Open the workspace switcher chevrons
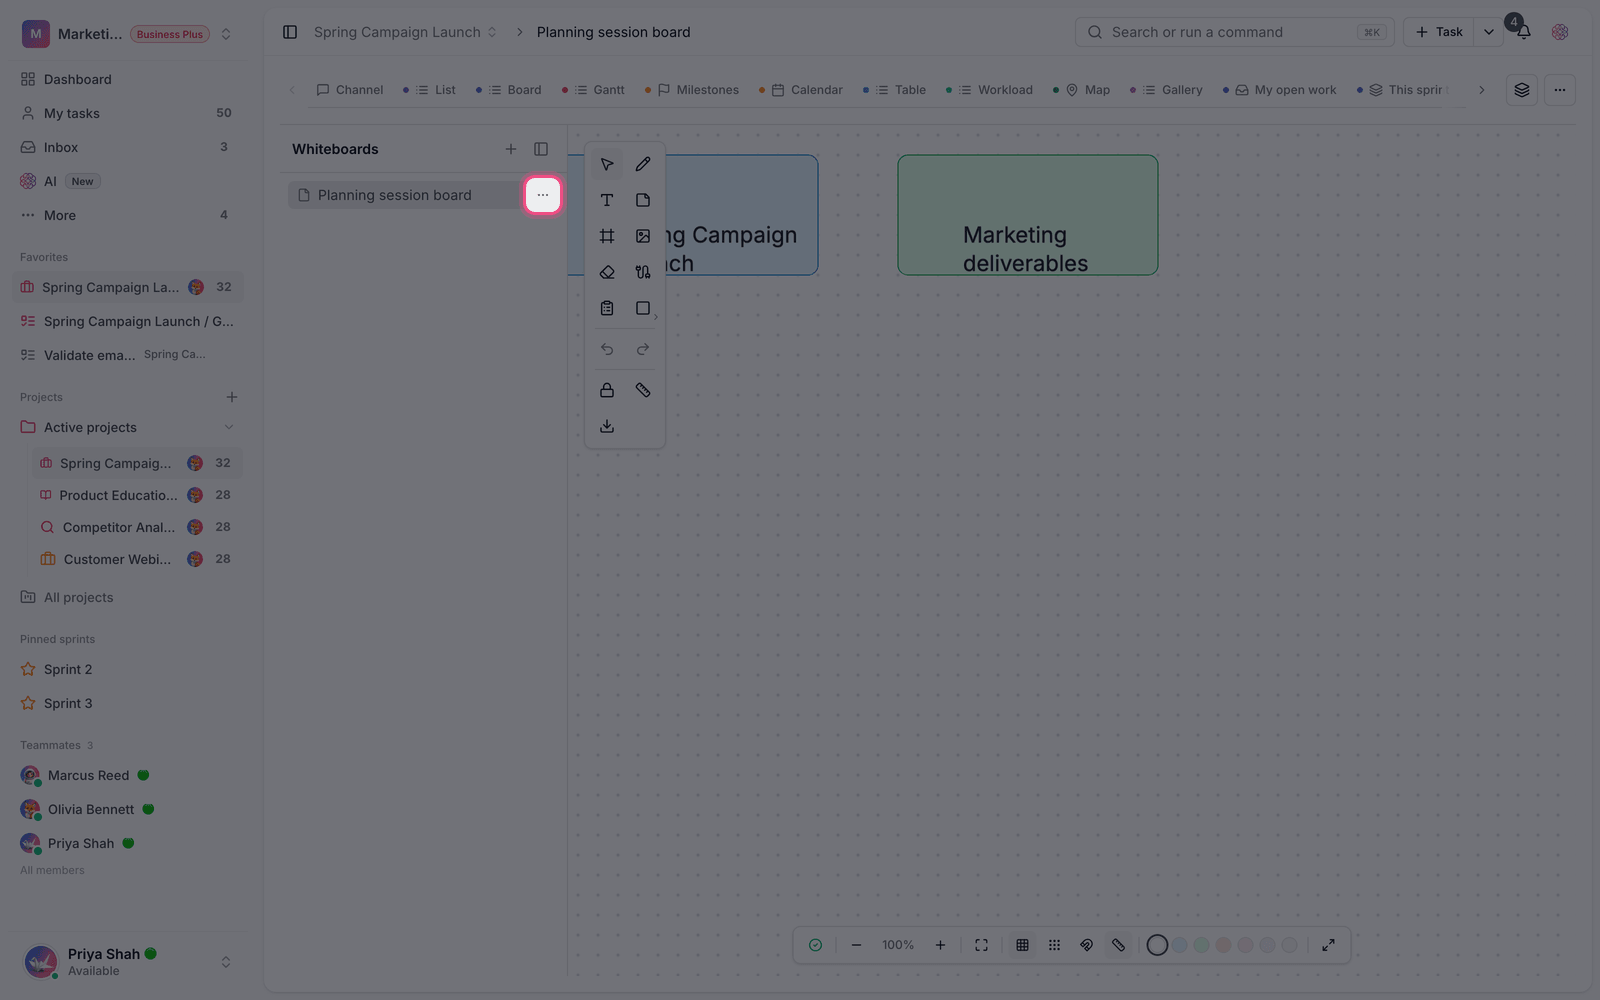 click(226, 34)
